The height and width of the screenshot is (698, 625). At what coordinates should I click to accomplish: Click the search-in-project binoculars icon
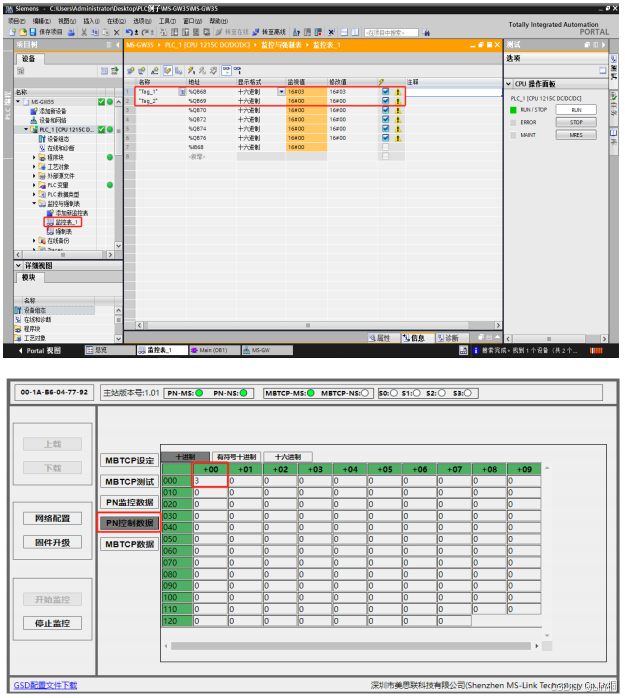click(x=426, y=32)
